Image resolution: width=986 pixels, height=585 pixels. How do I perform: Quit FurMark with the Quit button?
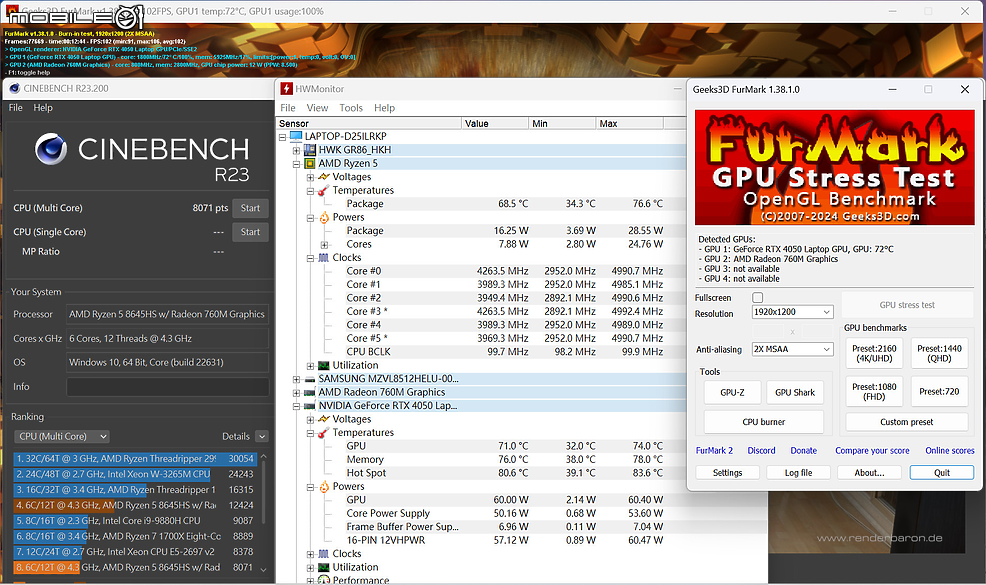click(x=942, y=472)
